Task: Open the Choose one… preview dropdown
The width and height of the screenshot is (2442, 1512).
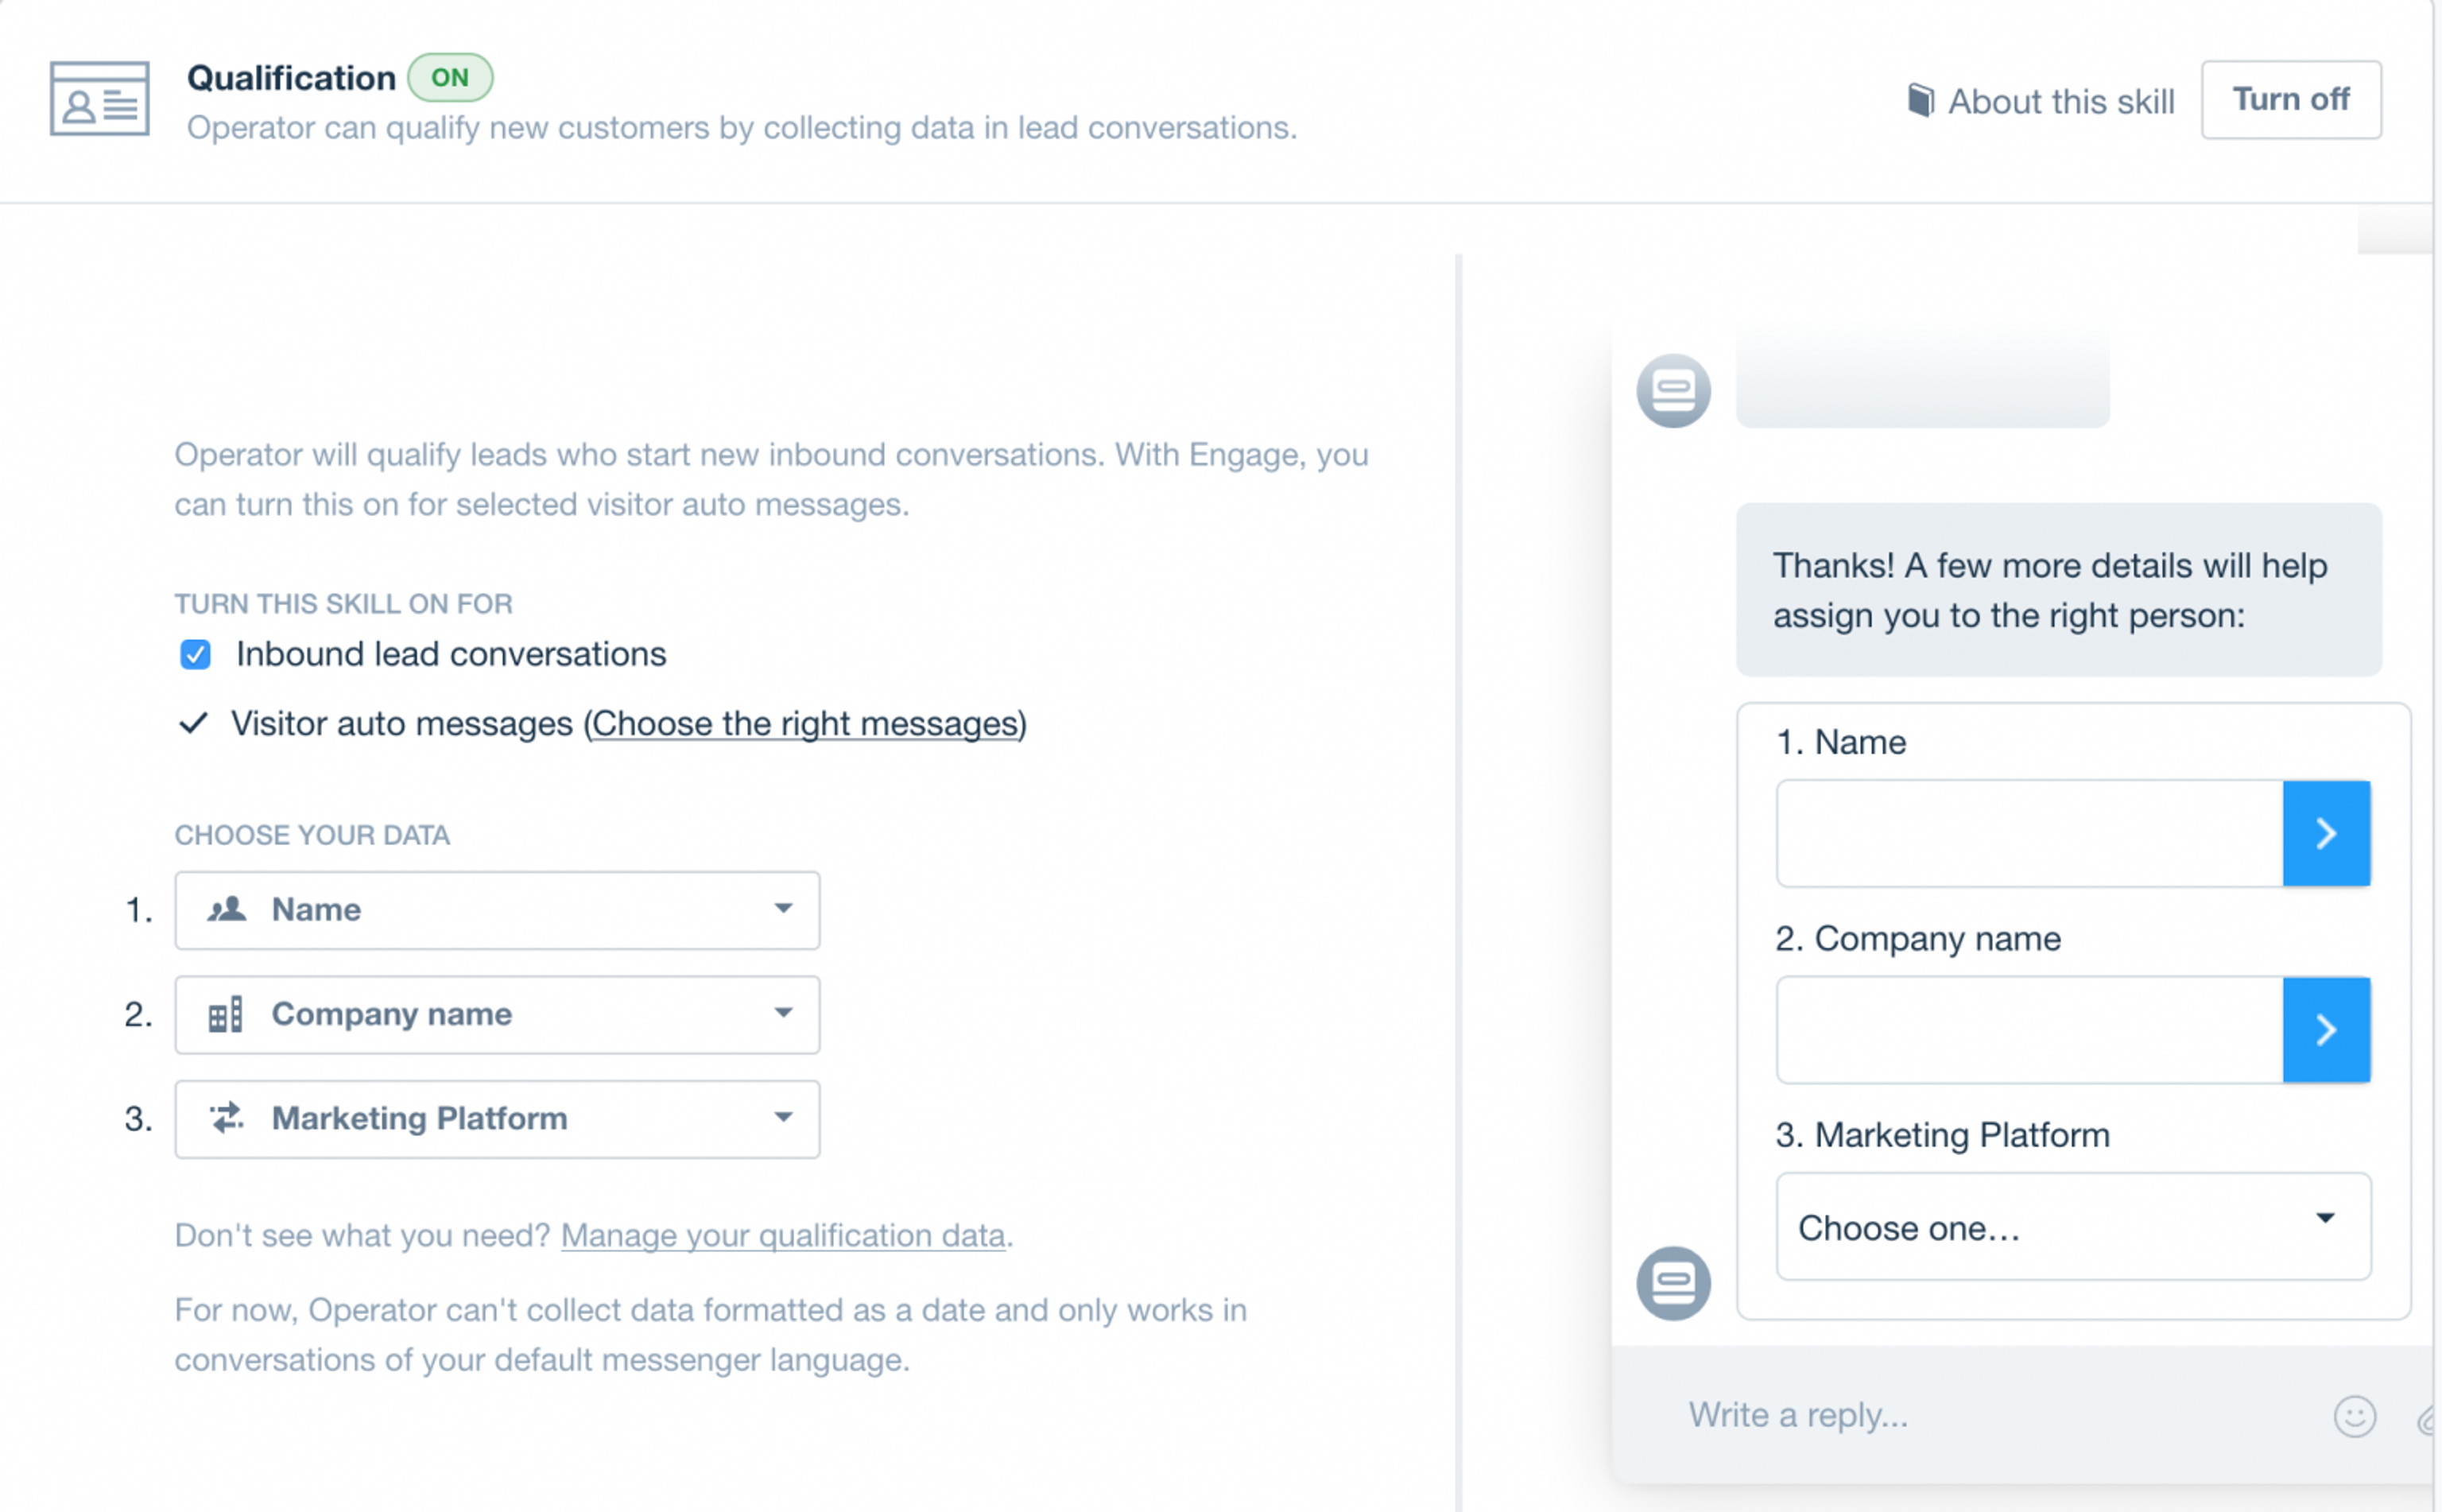Action: tap(2072, 1227)
